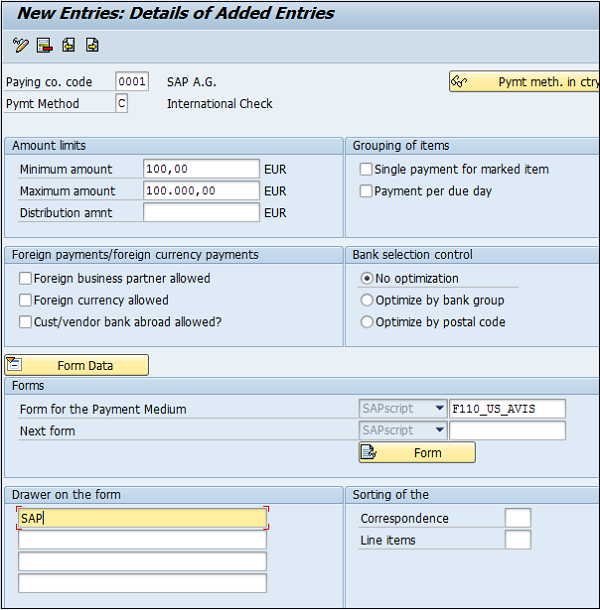This screenshot has width=600, height=610.
Task: Click the Change/Display pencil toolbar icon
Action: pyautogui.click(x=20, y=45)
